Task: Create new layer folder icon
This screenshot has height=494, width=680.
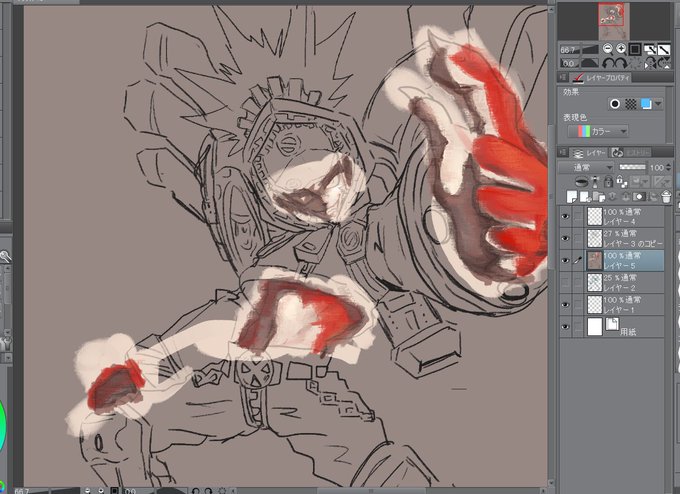Action: 599,196
